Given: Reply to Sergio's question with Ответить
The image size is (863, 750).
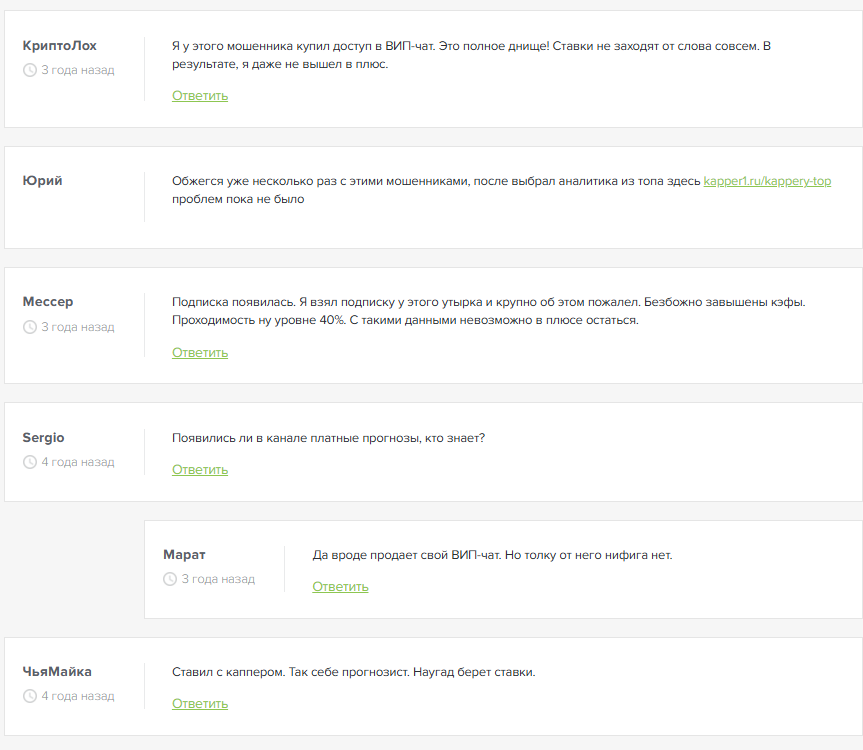Looking at the screenshot, I should point(200,470).
